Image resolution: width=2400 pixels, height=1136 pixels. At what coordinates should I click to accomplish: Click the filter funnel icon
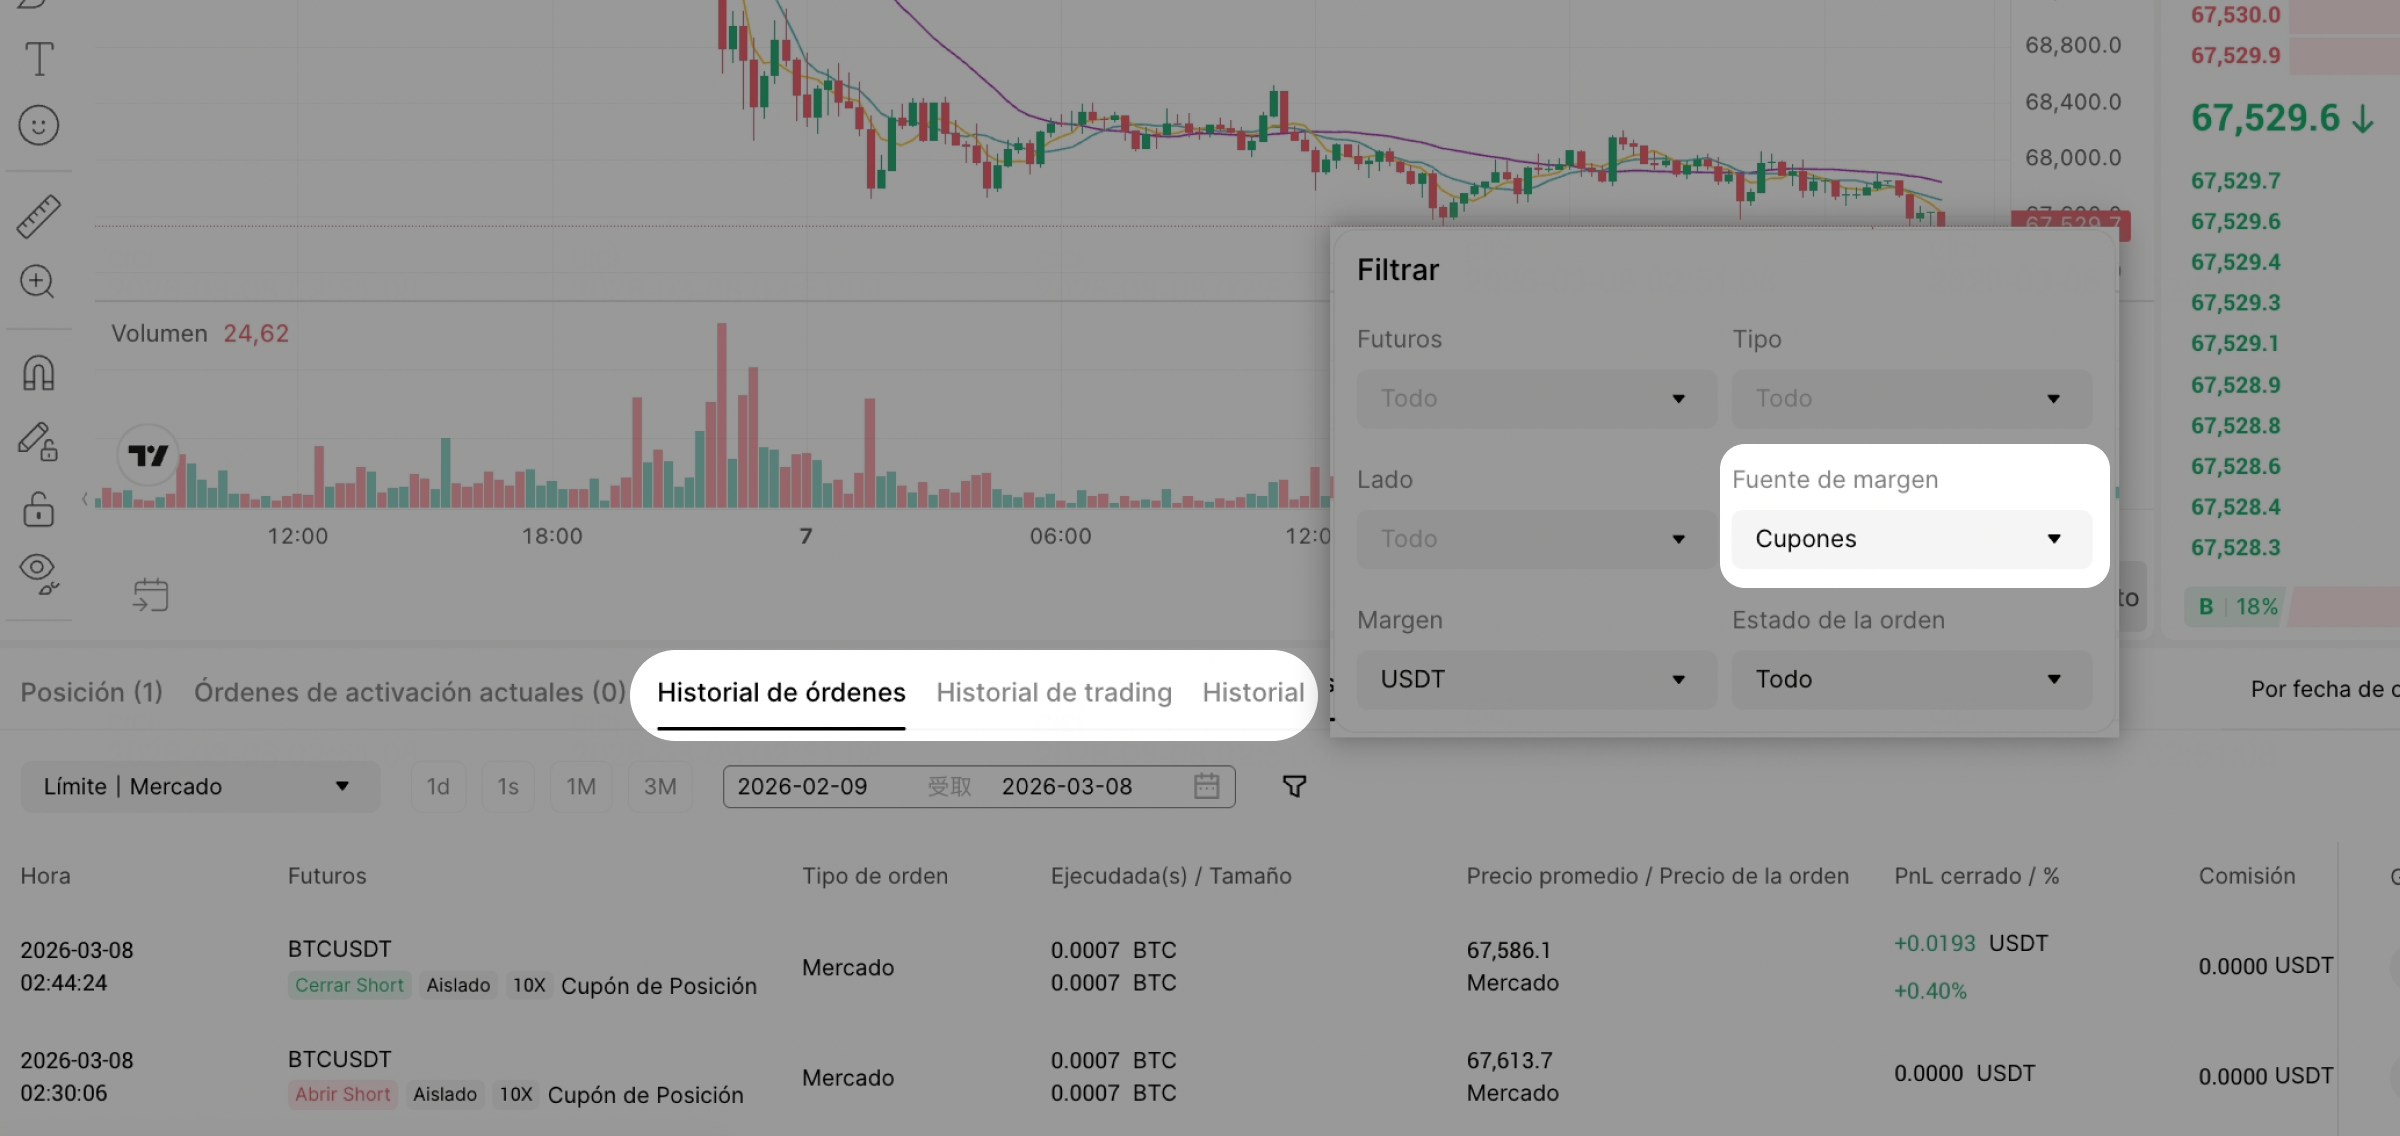(1294, 786)
